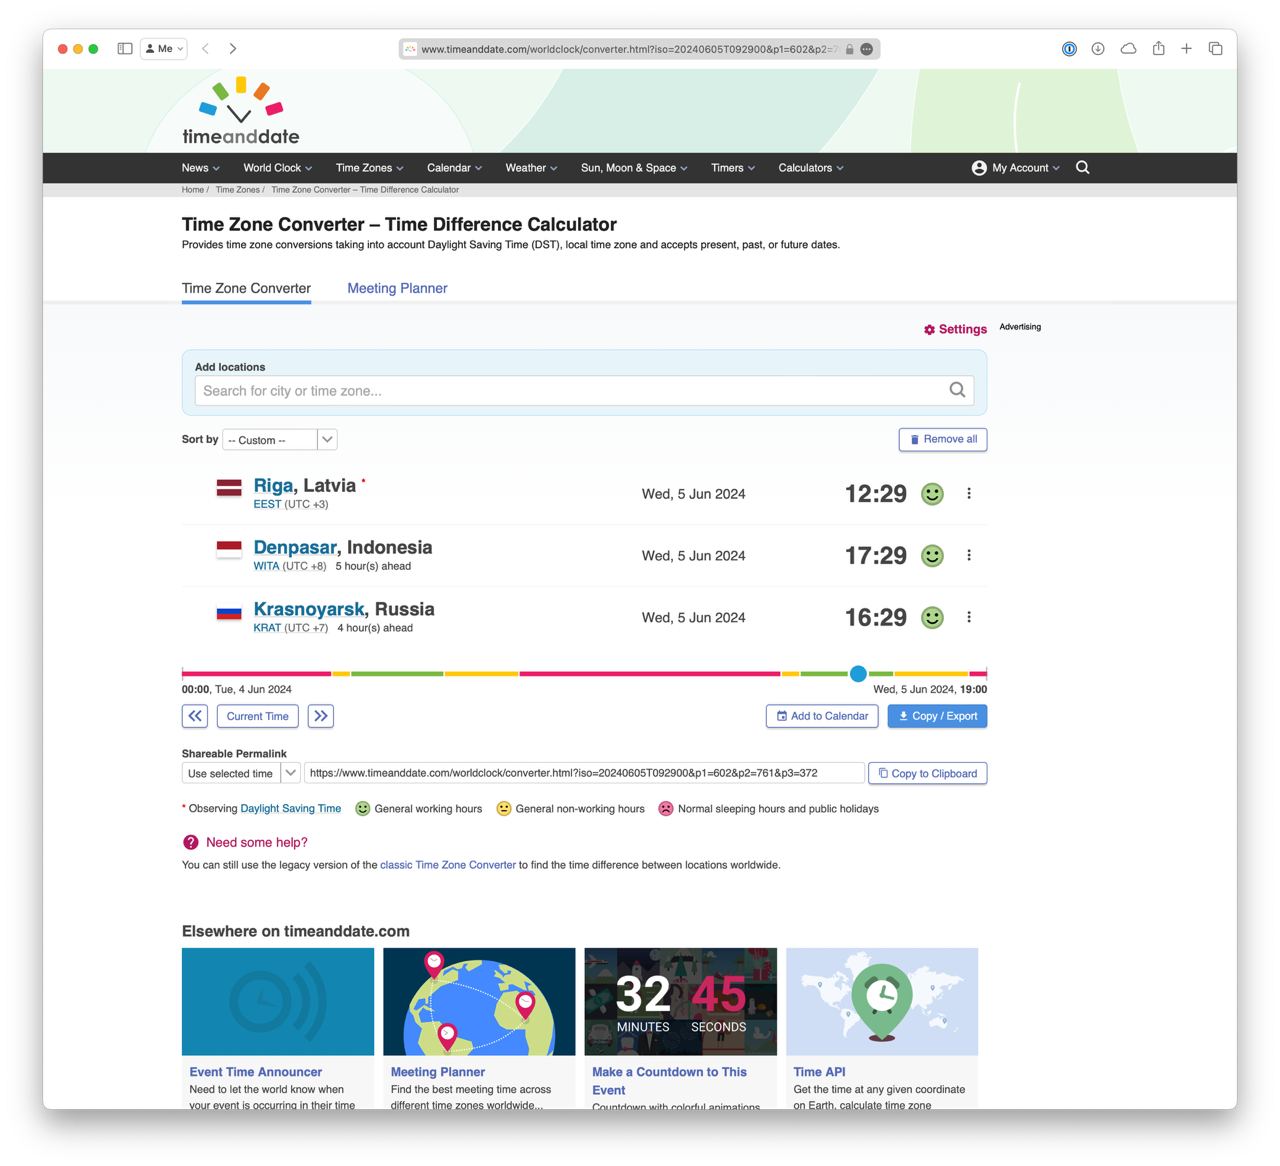The width and height of the screenshot is (1280, 1166).
Task: Open the site search magnifier in navbar
Action: pos(1083,168)
